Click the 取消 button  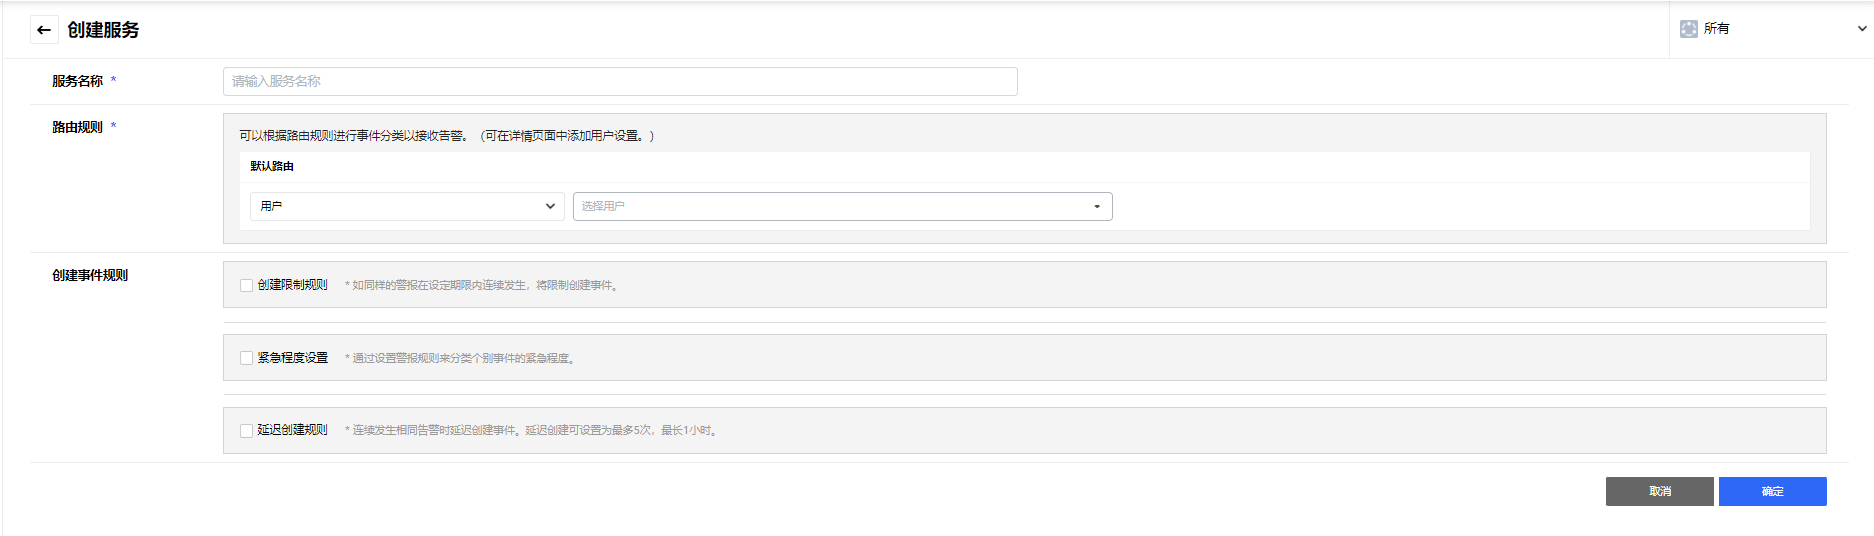pyautogui.click(x=1659, y=491)
